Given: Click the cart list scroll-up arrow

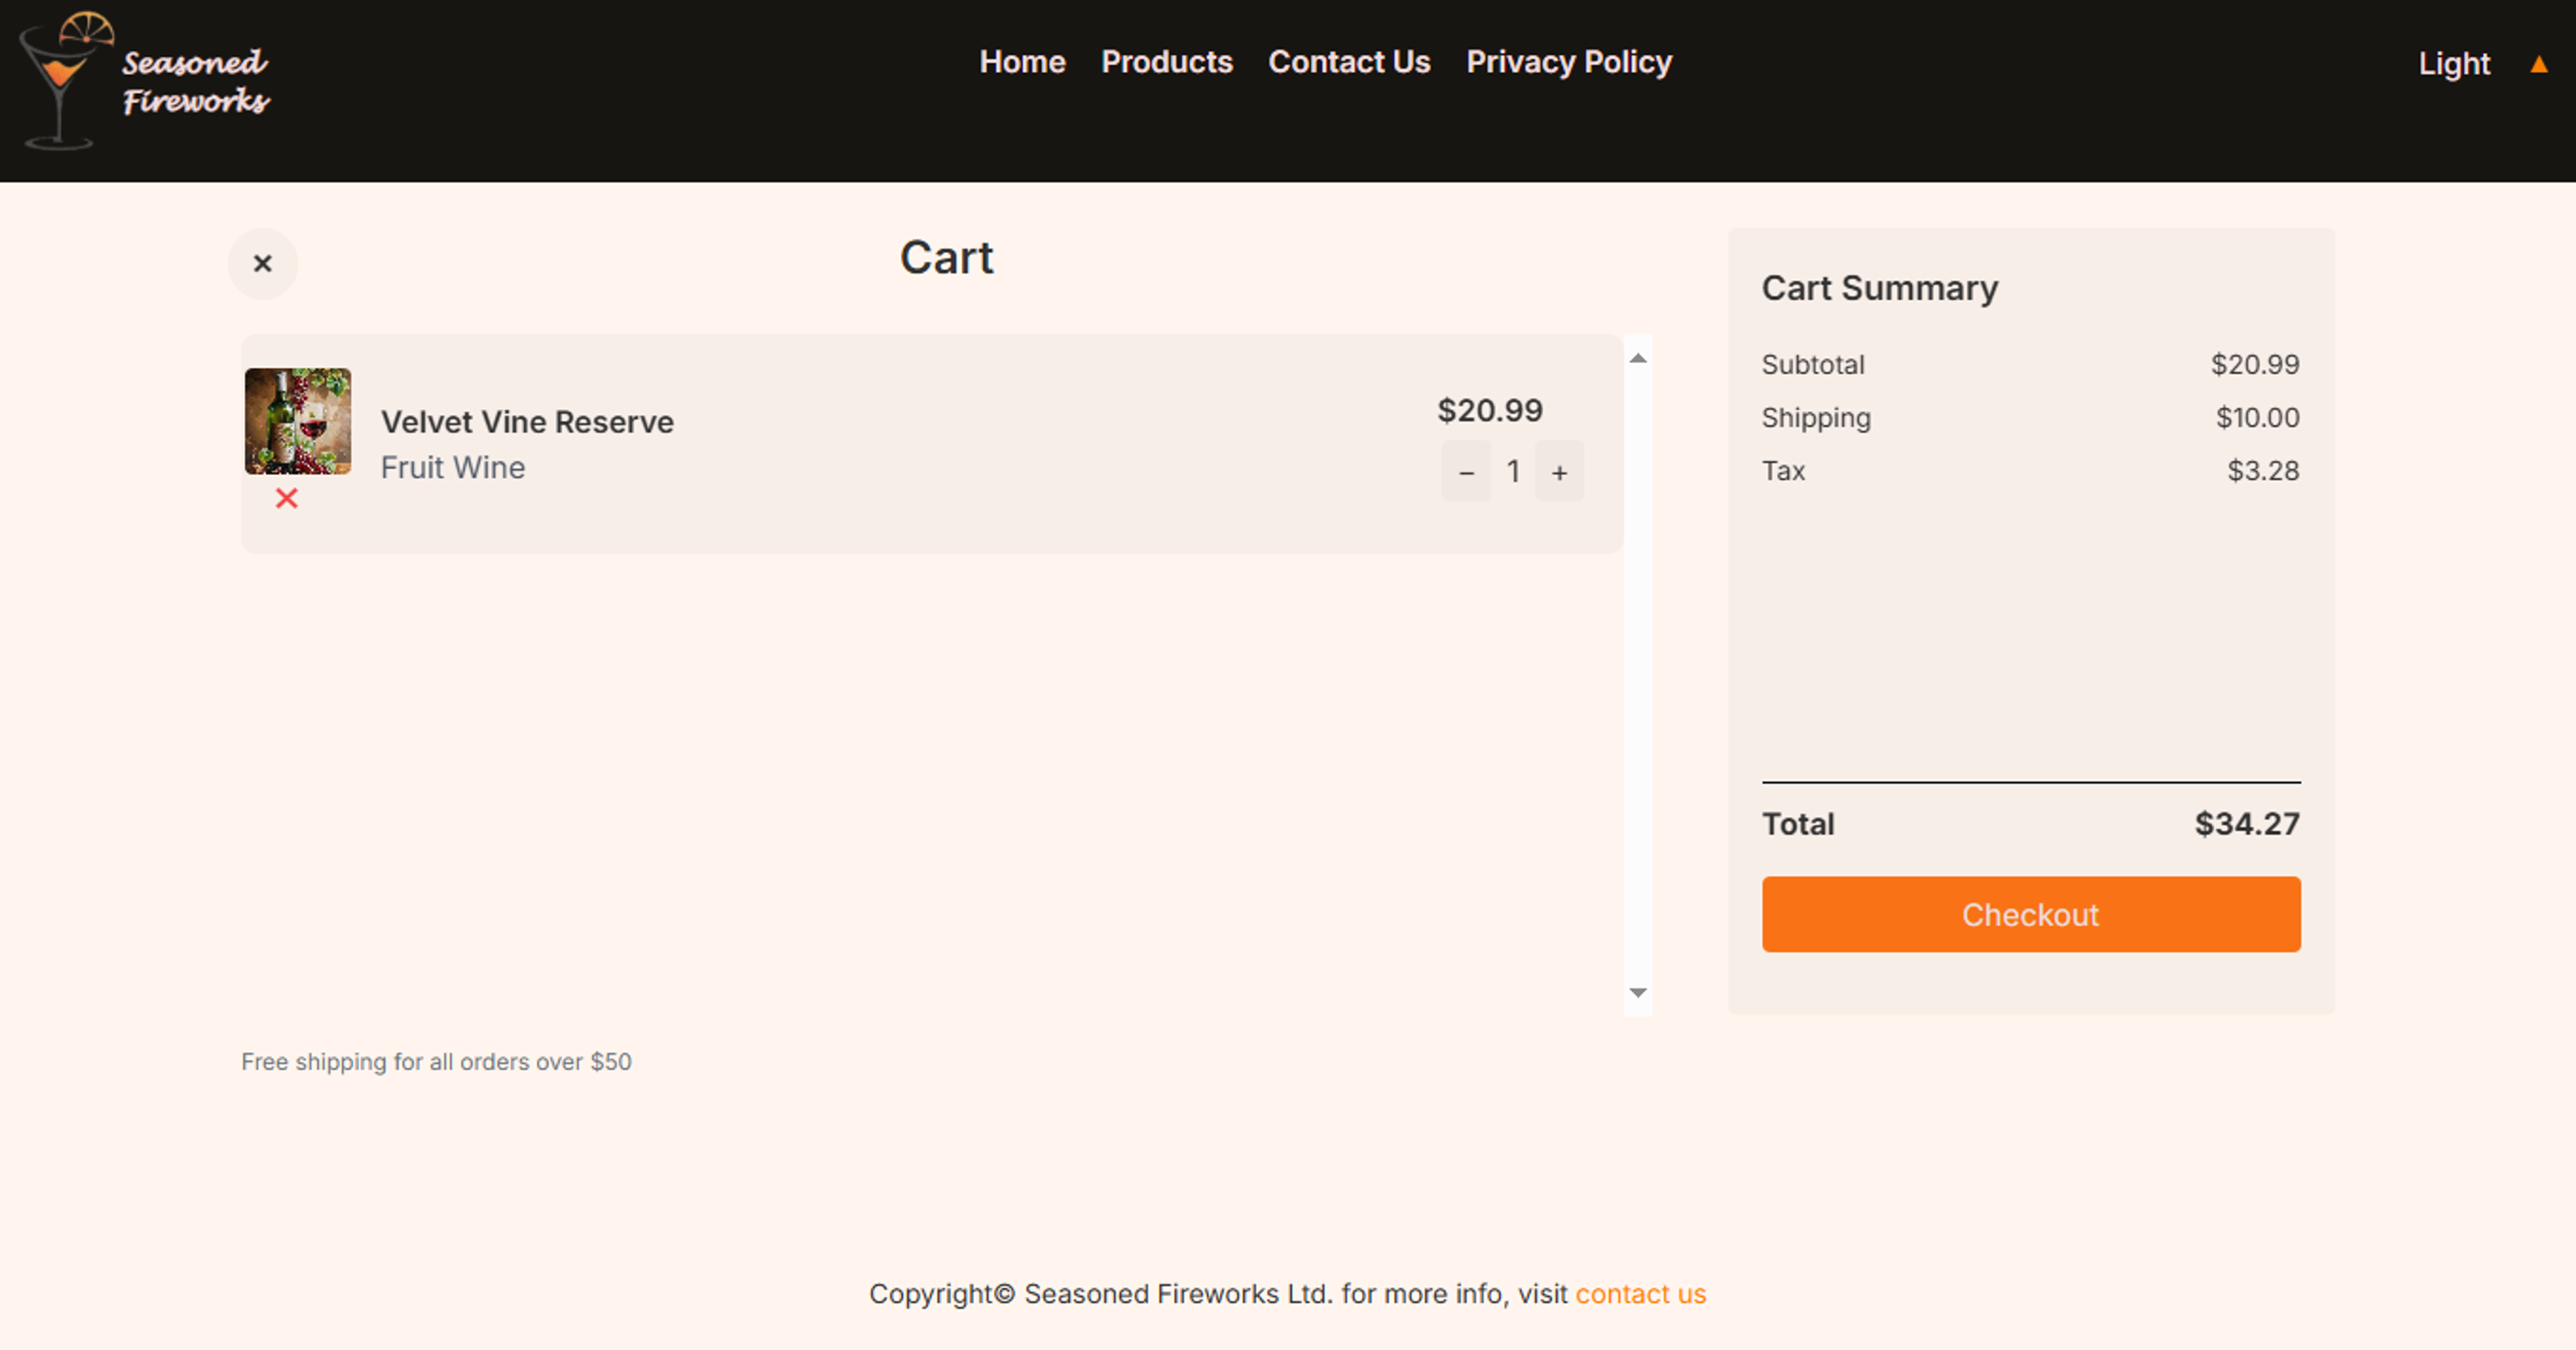Looking at the screenshot, I should pyautogui.click(x=1638, y=358).
